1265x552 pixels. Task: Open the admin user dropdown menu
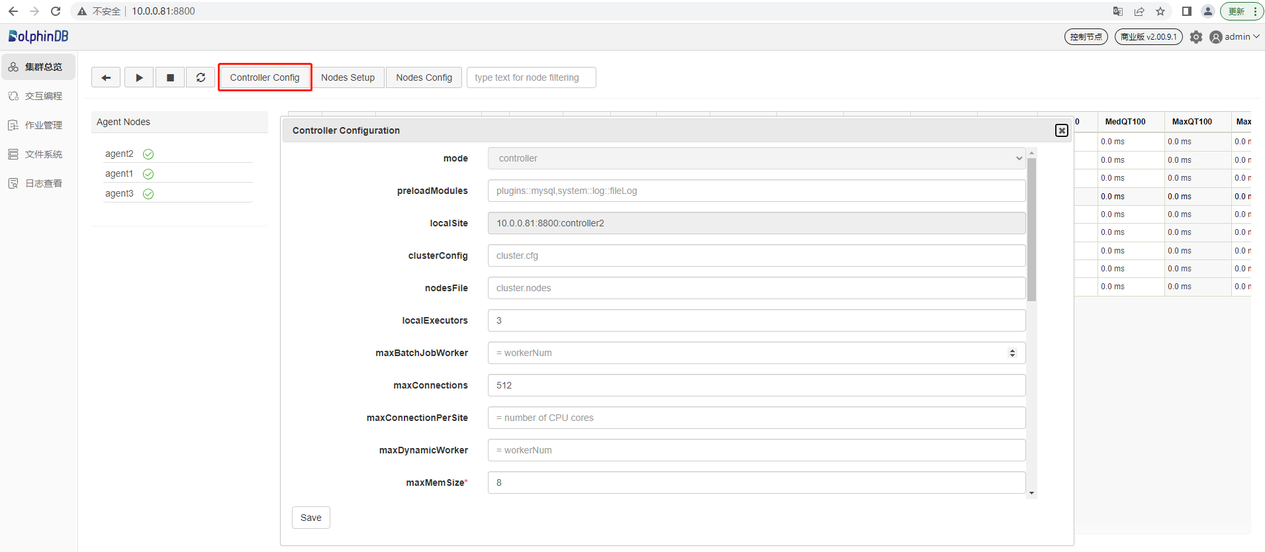coord(1235,37)
